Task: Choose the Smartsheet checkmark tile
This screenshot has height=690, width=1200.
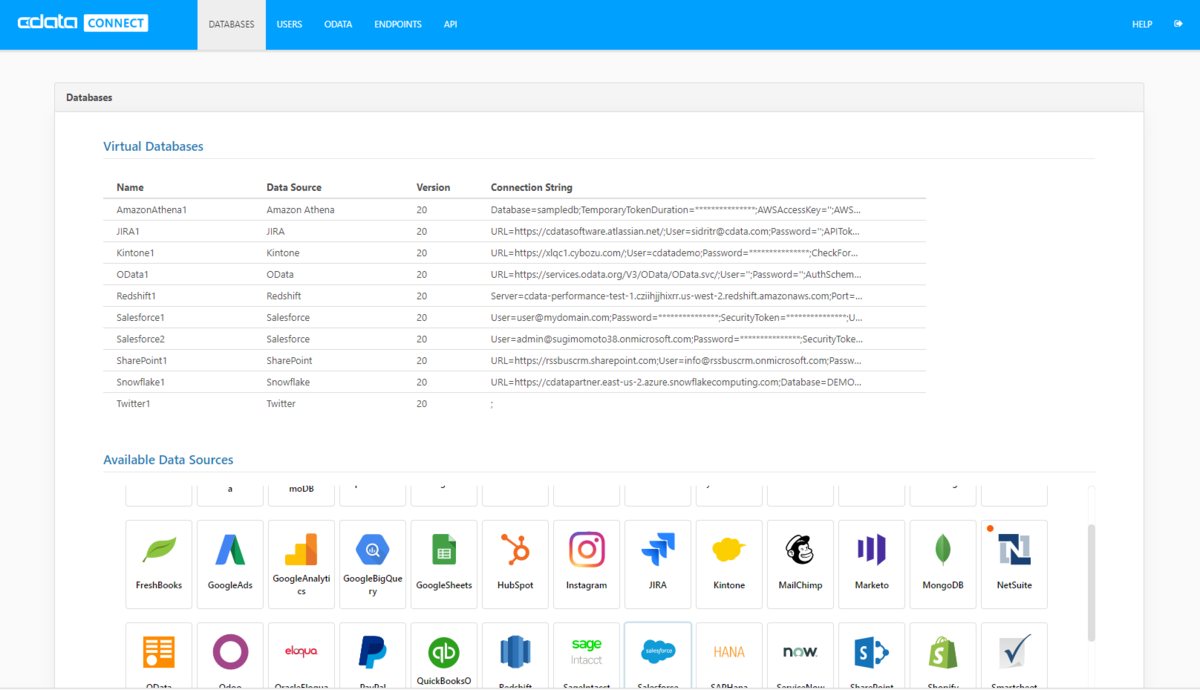Action: coord(1014,656)
